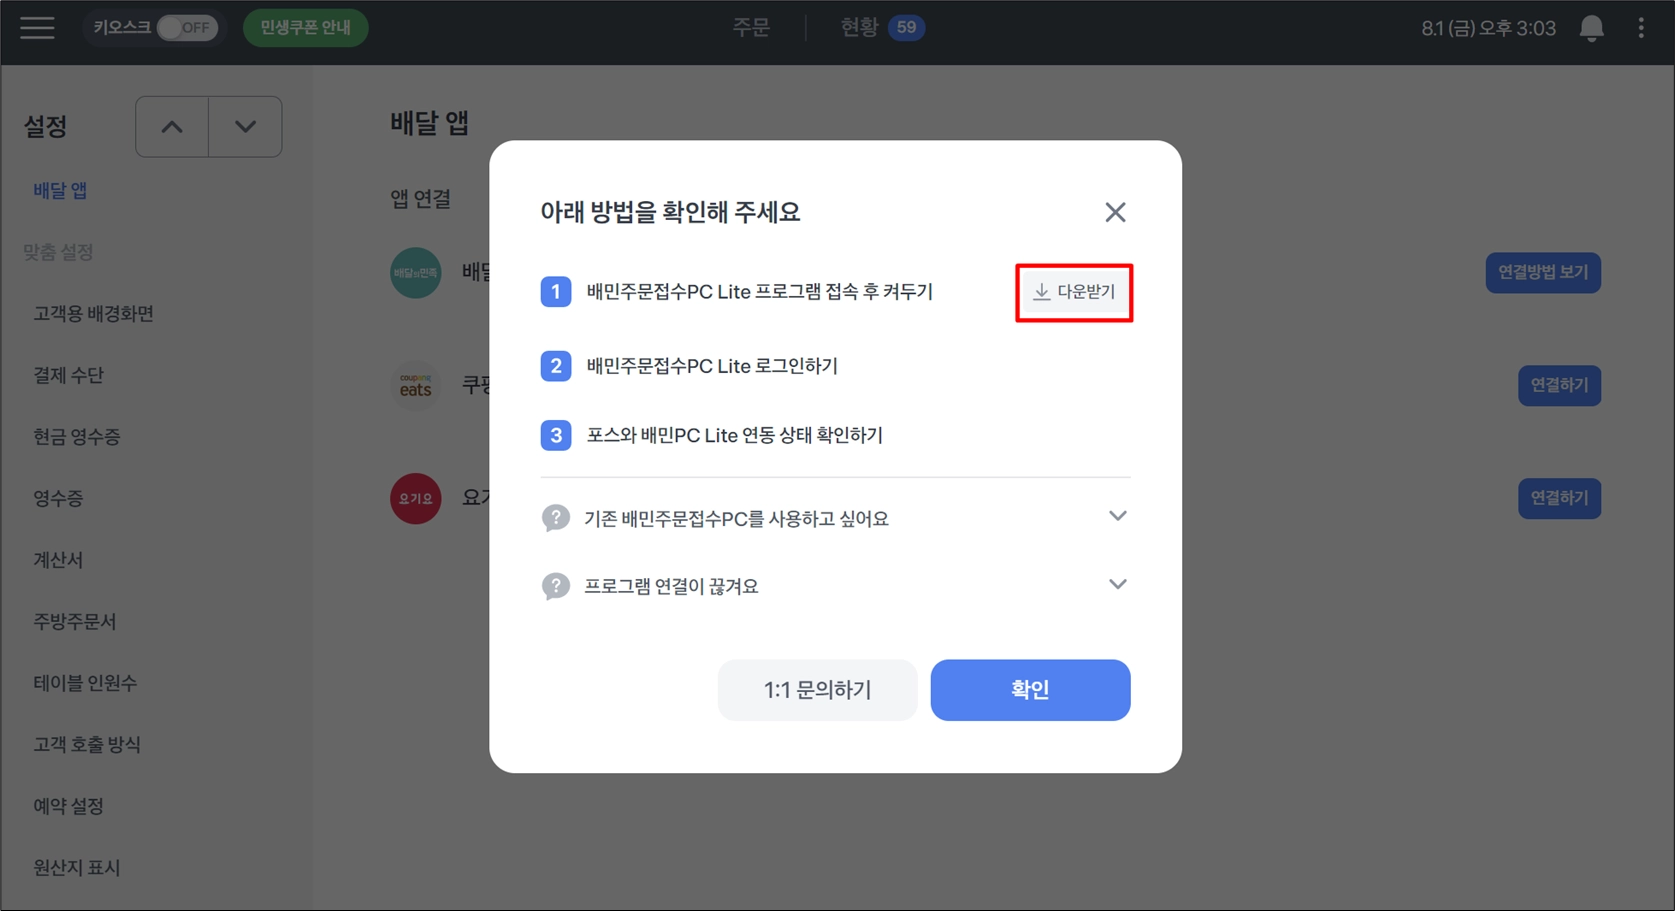
Task: Click the 59 count badge
Action: [x=907, y=28]
